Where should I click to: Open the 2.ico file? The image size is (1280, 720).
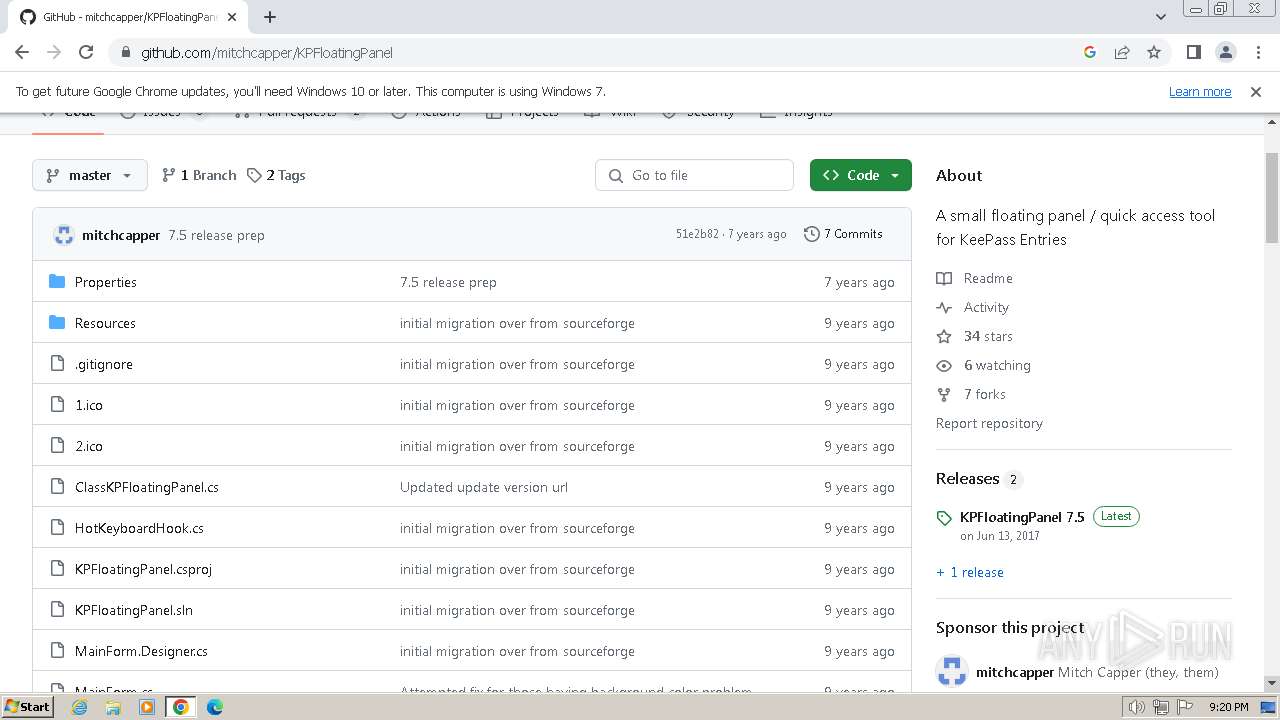[89, 446]
